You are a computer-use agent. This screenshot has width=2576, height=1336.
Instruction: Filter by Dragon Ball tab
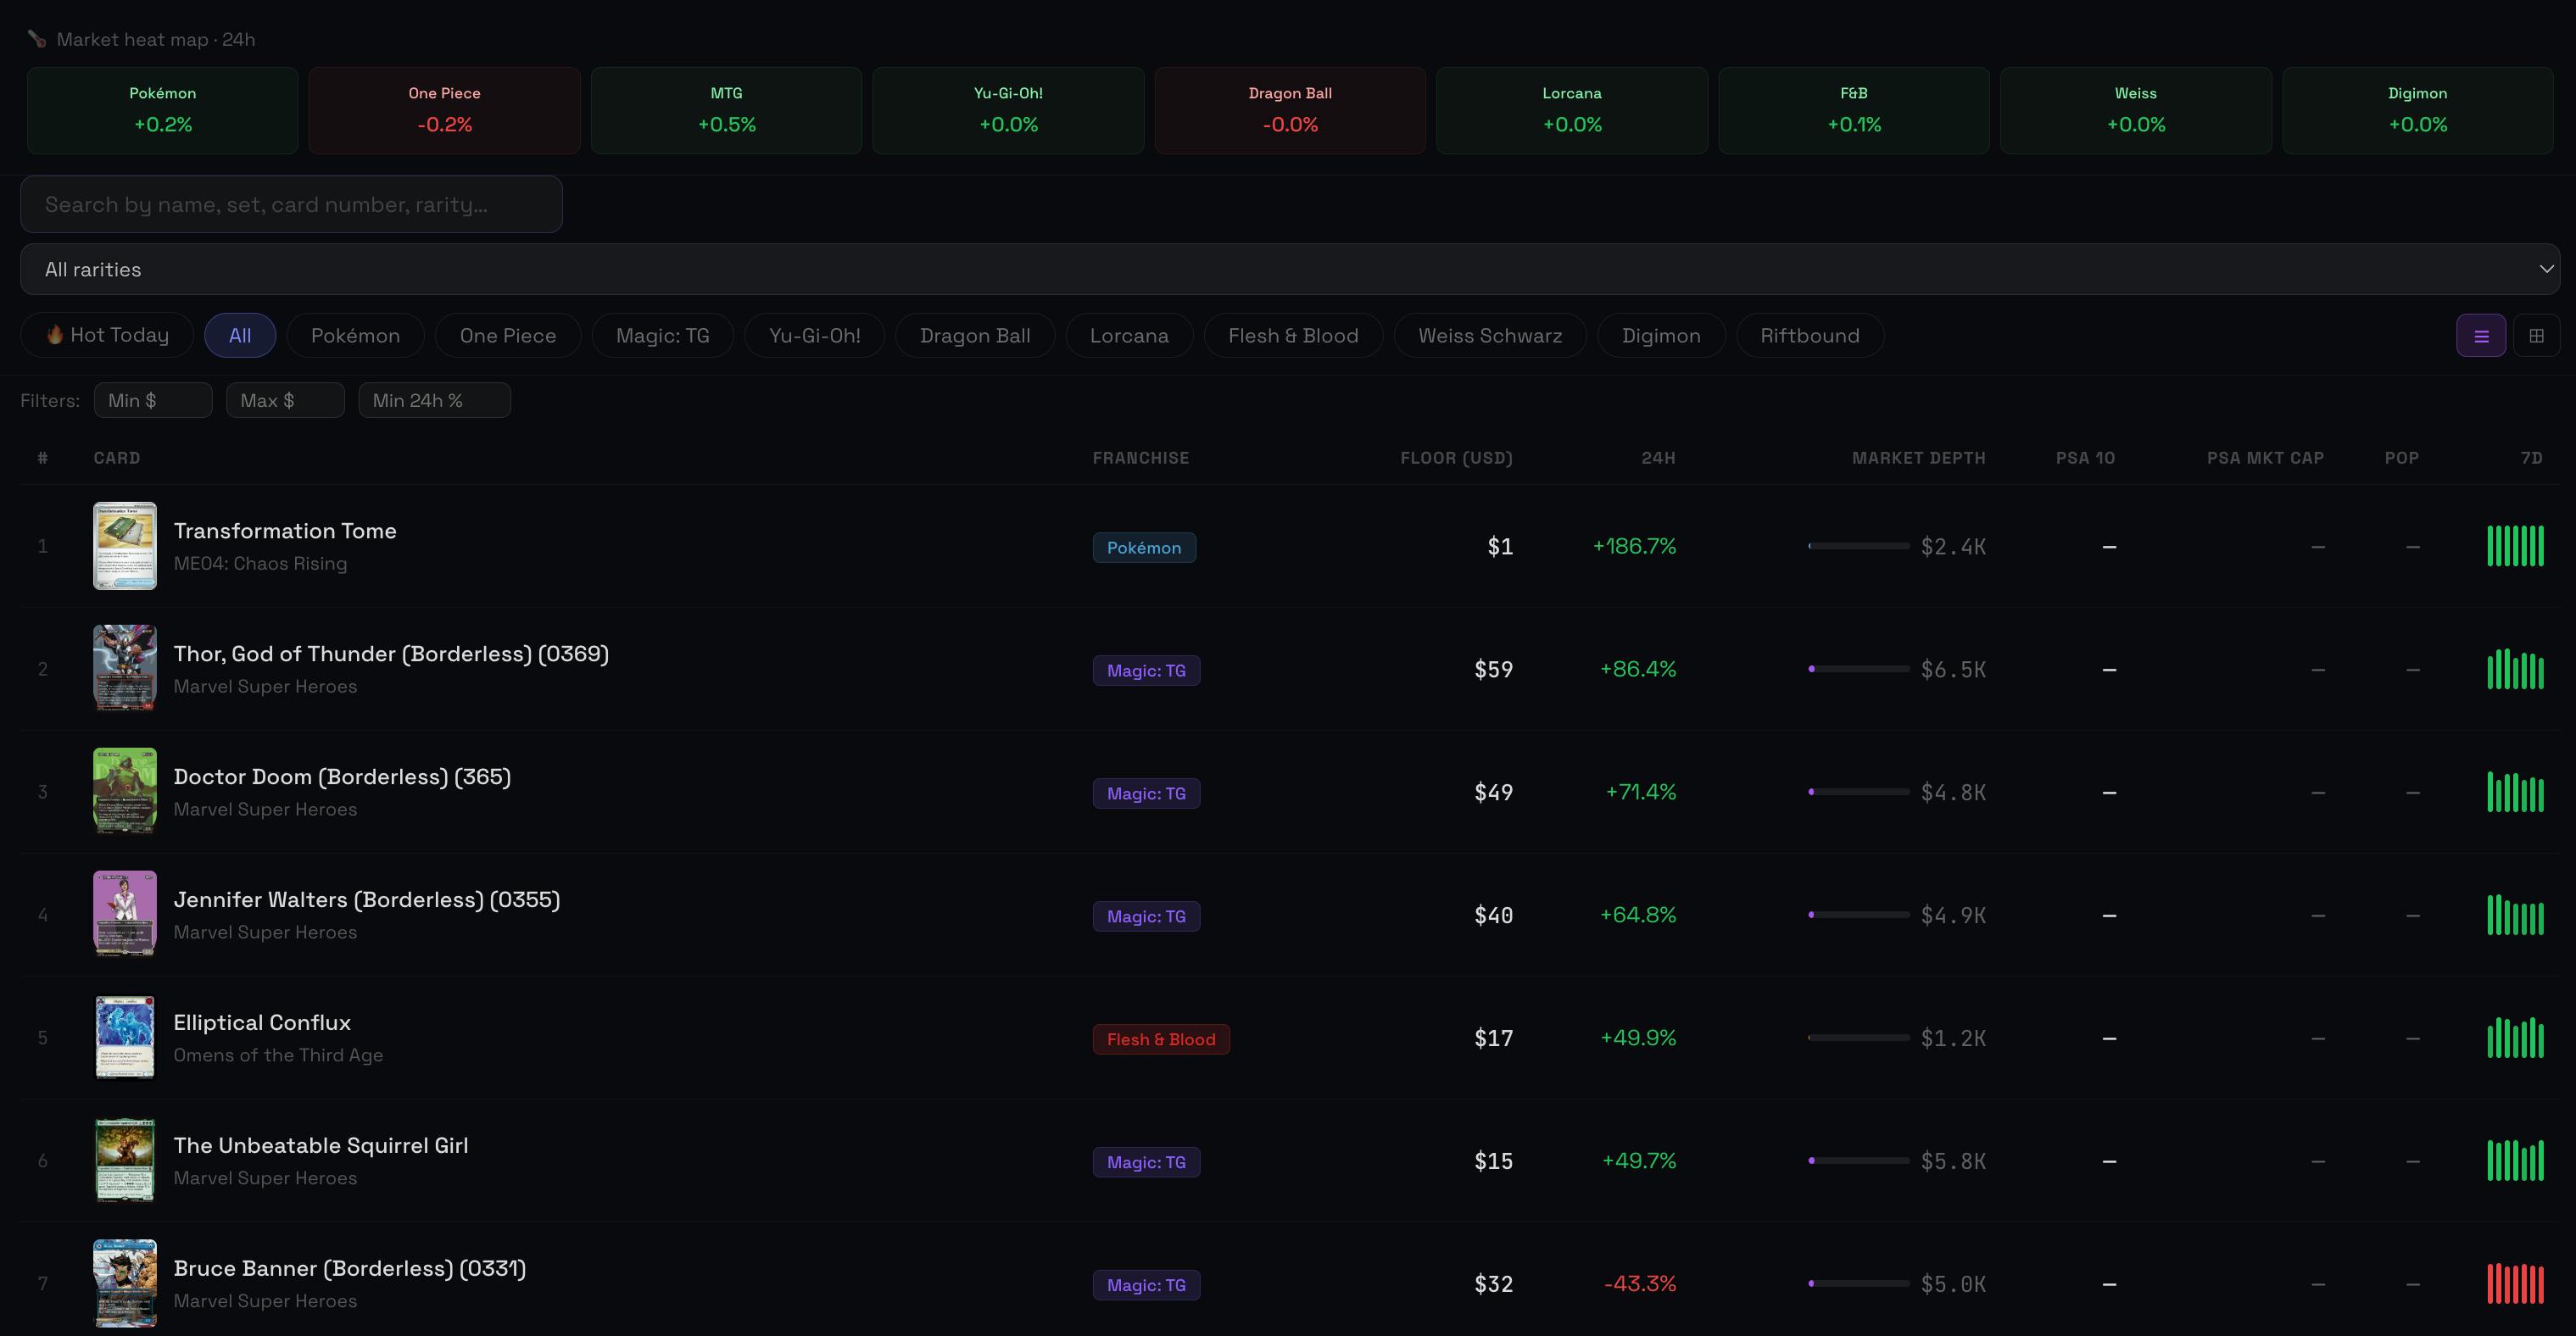[x=975, y=335]
